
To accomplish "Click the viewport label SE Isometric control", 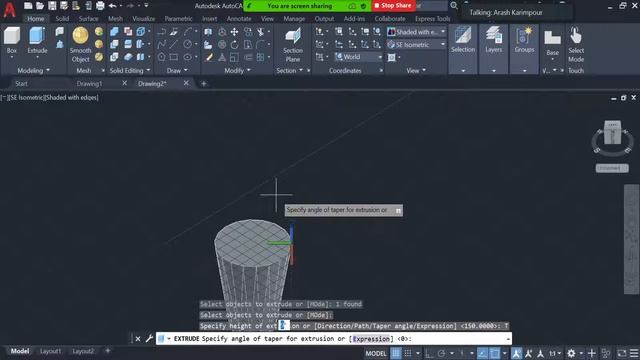I will pyautogui.click(x=27, y=98).
